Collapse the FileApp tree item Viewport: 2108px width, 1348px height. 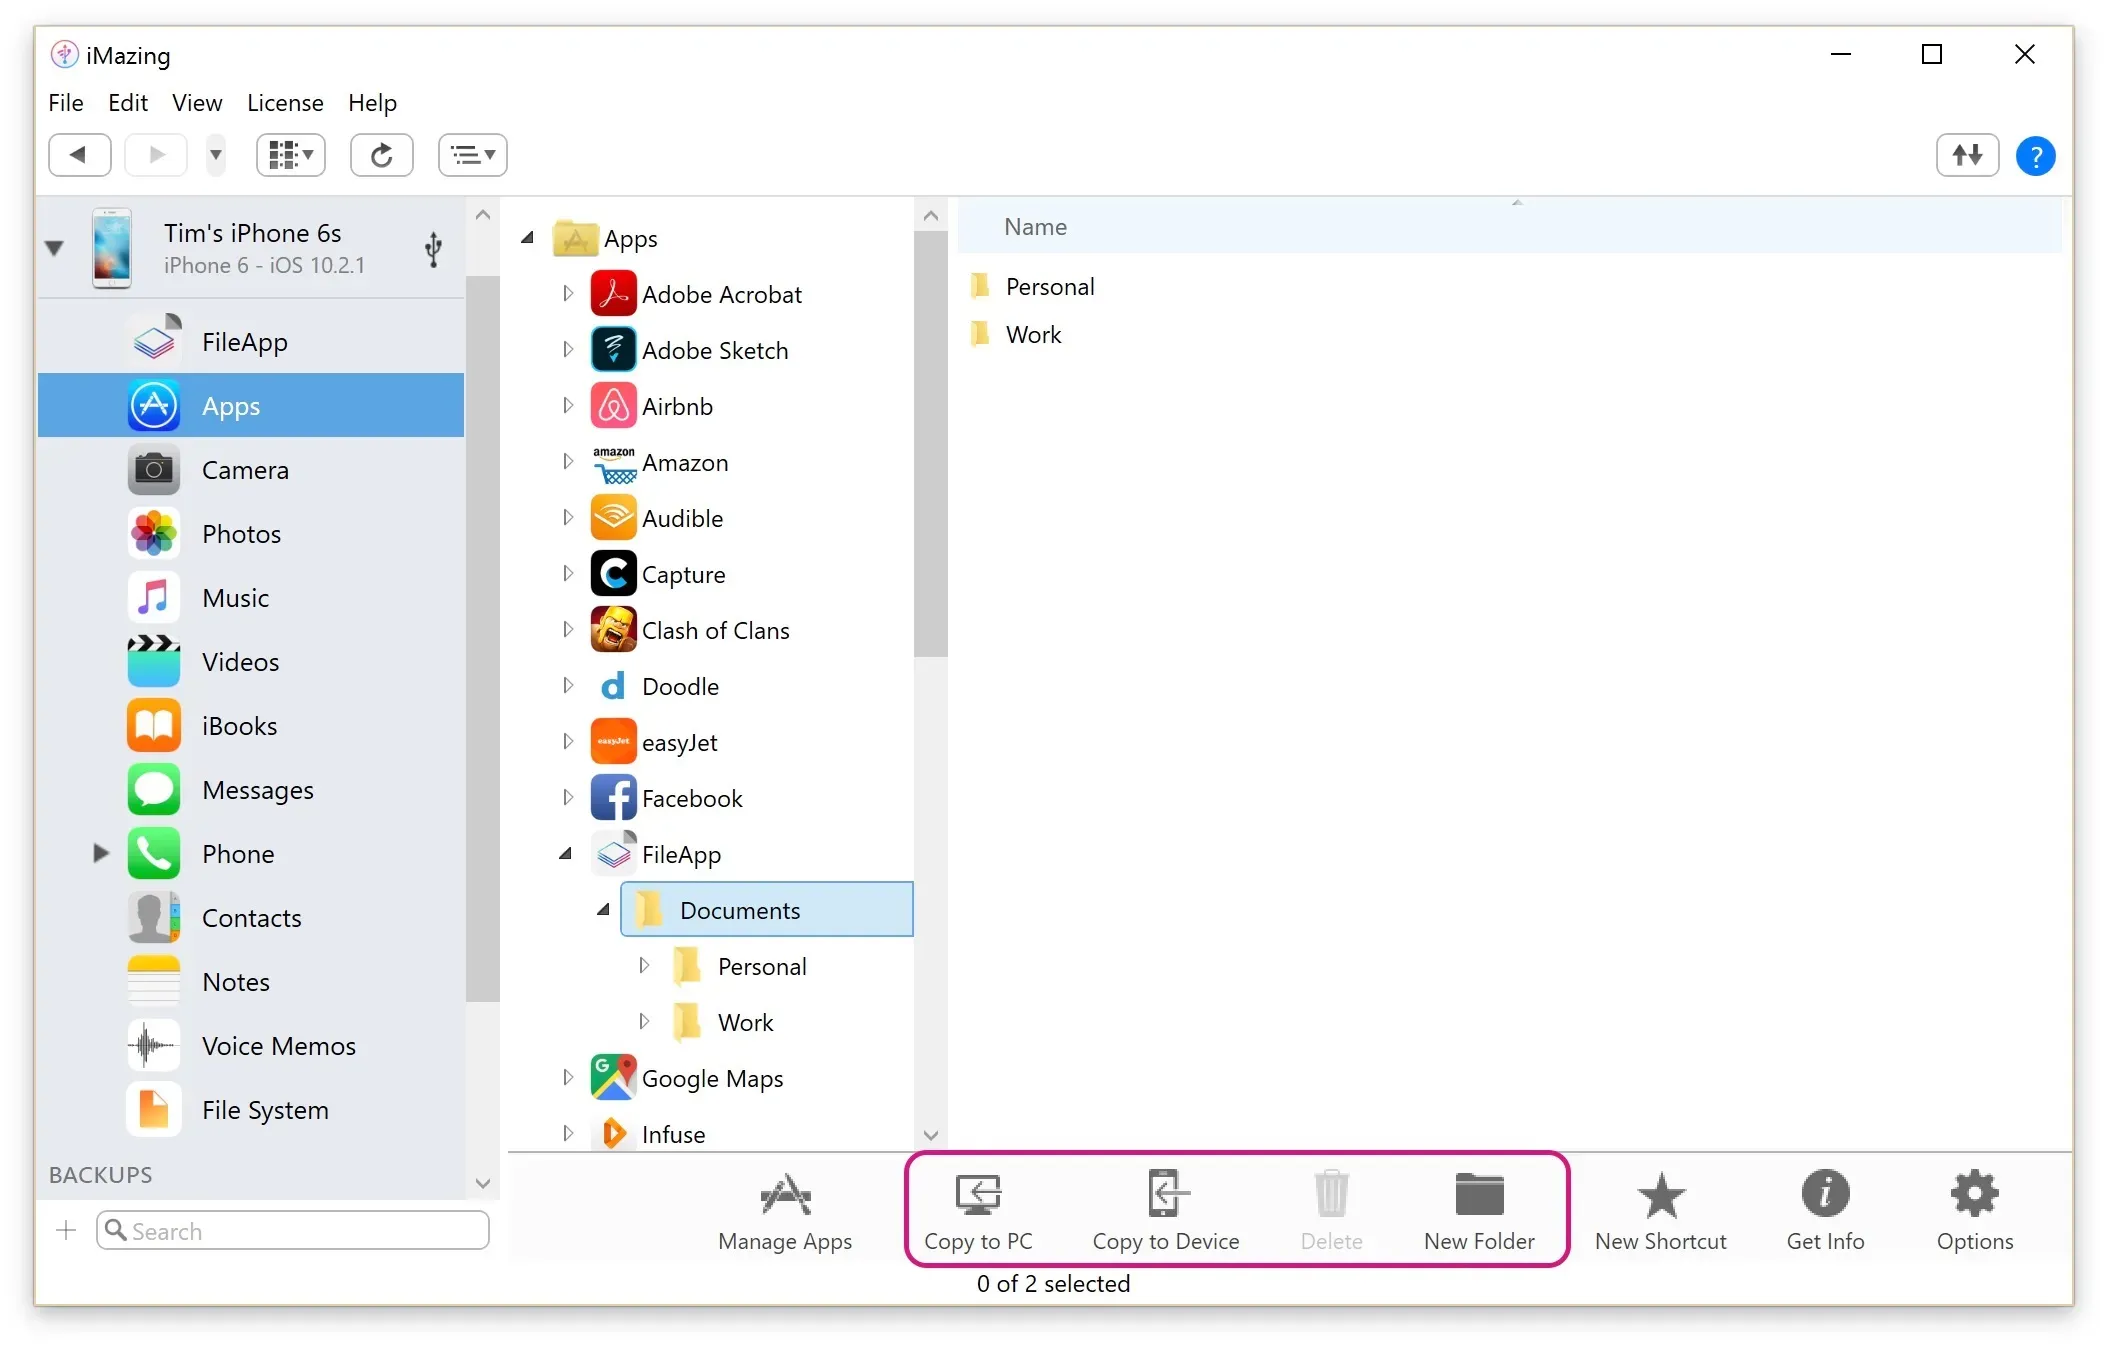pyautogui.click(x=565, y=854)
